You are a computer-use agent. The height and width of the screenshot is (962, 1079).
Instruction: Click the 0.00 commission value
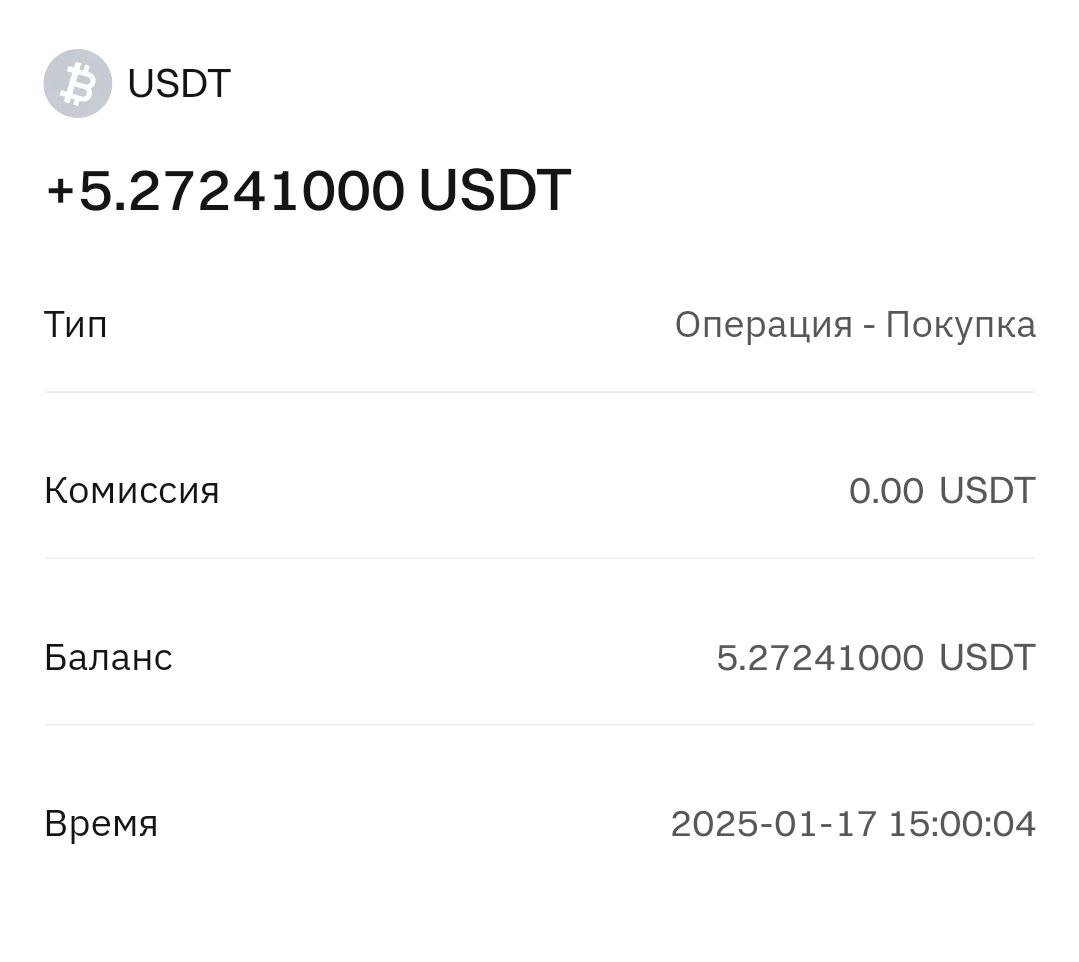(x=886, y=491)
